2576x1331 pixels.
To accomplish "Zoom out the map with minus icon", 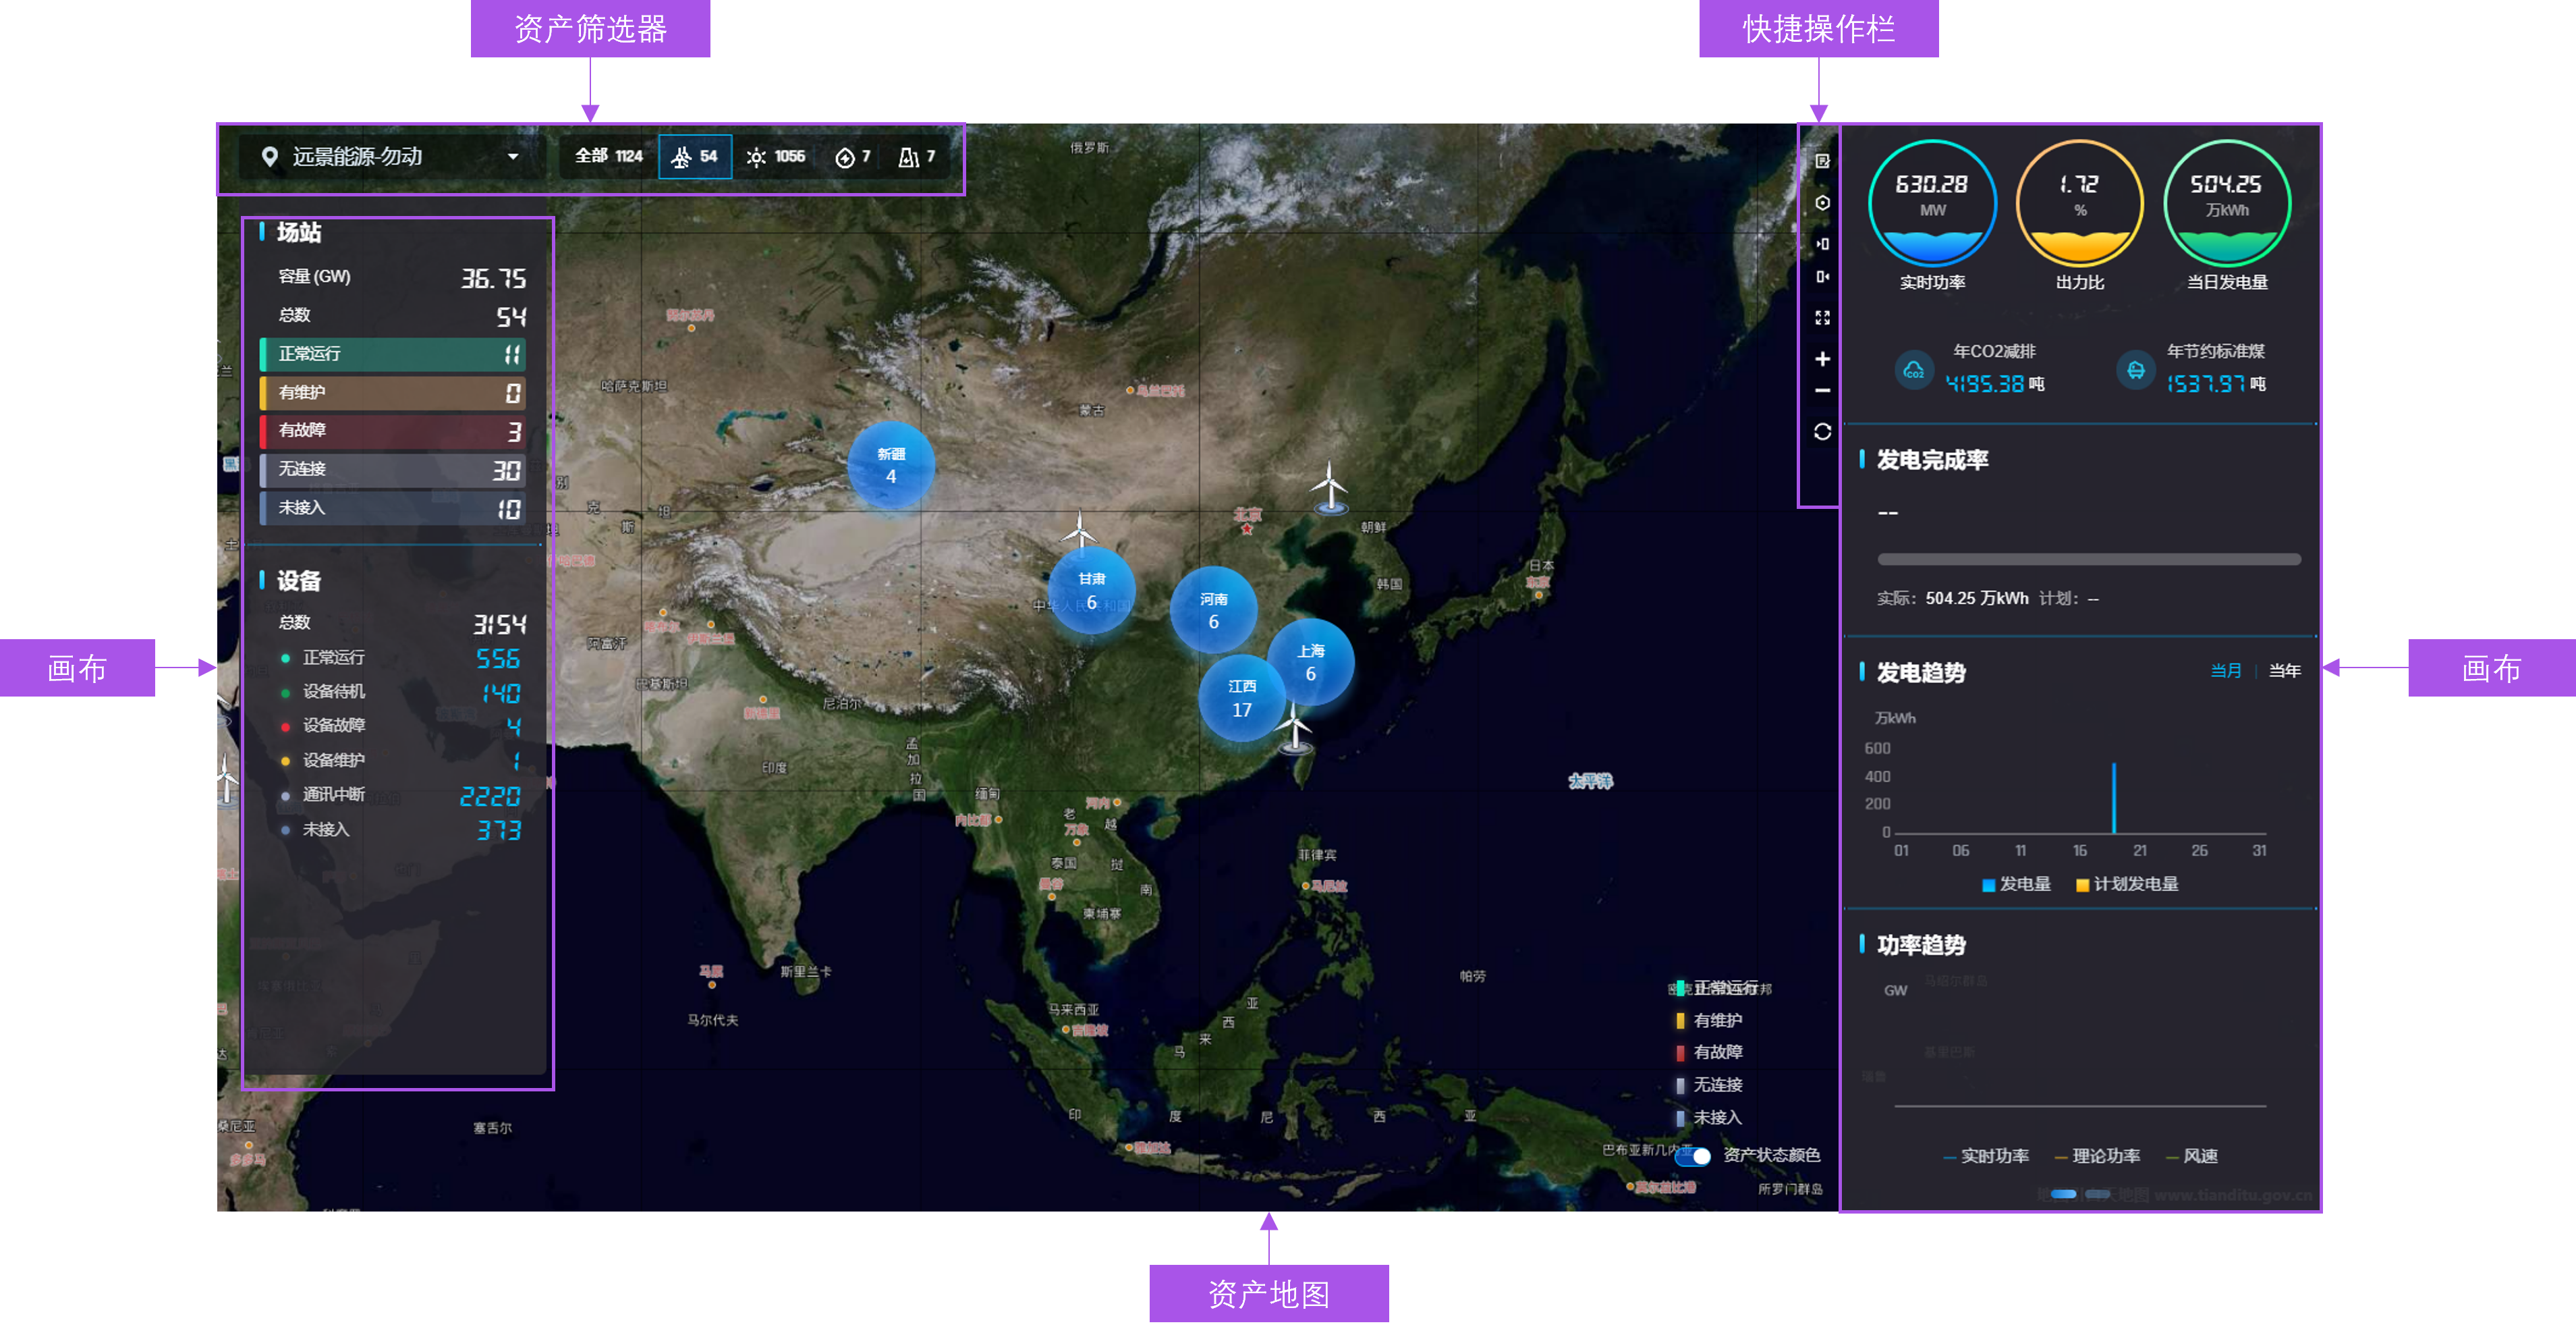I will 1822,391.
